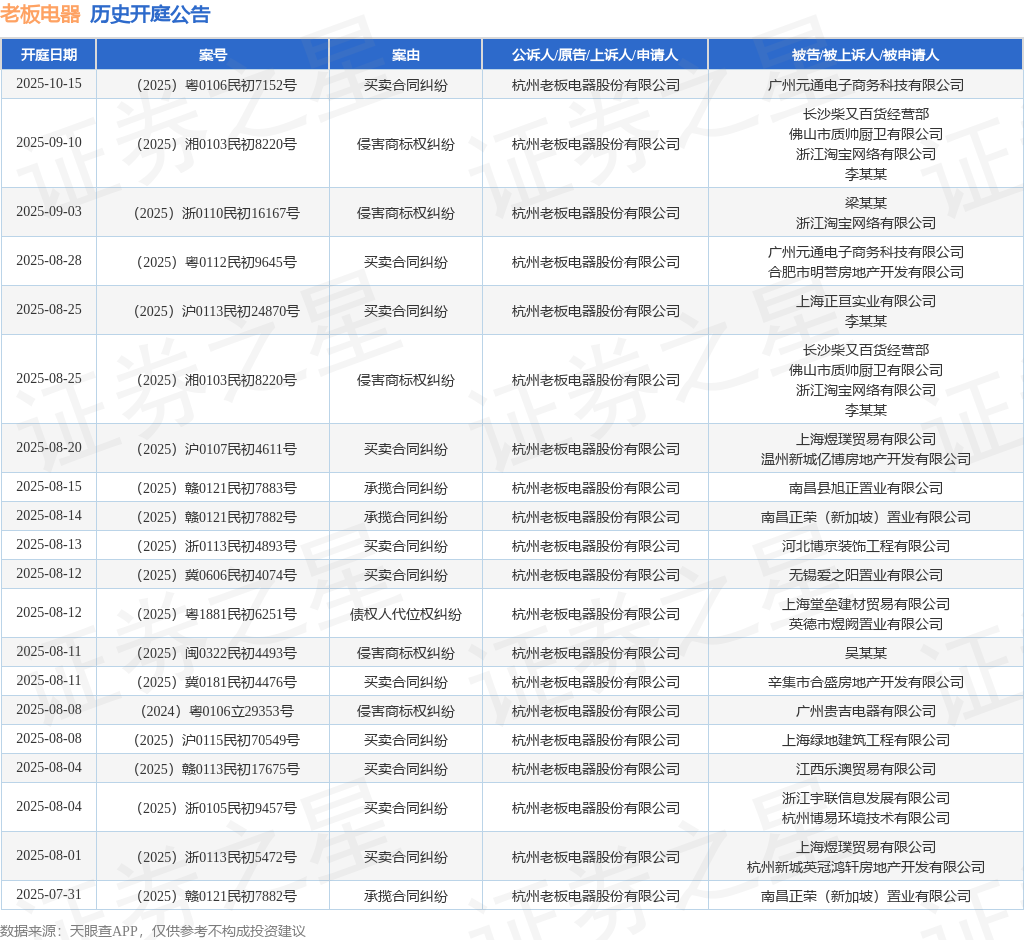Image resolution: width=1024 pixels, height=940 pixels.
Task: Click case number 浙0113民初5472号
Action: point(217,857)
